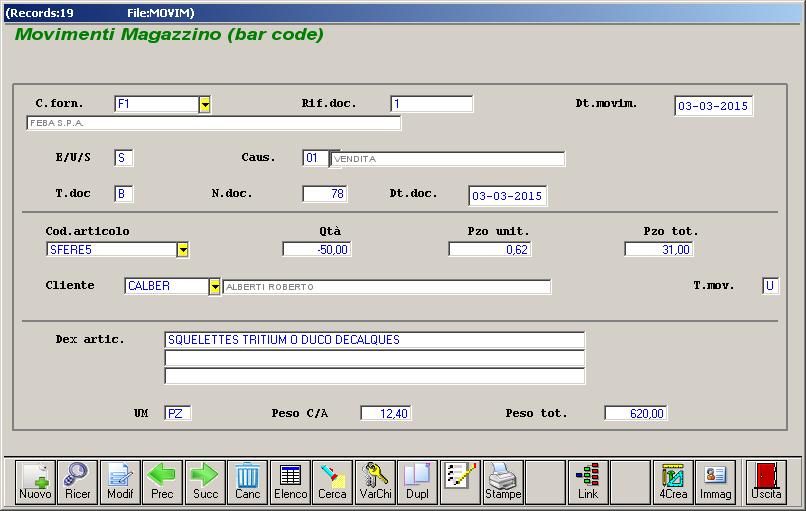
Task: Expand the Cod.articolo dropdown arrow
Action: pos(183,250)
